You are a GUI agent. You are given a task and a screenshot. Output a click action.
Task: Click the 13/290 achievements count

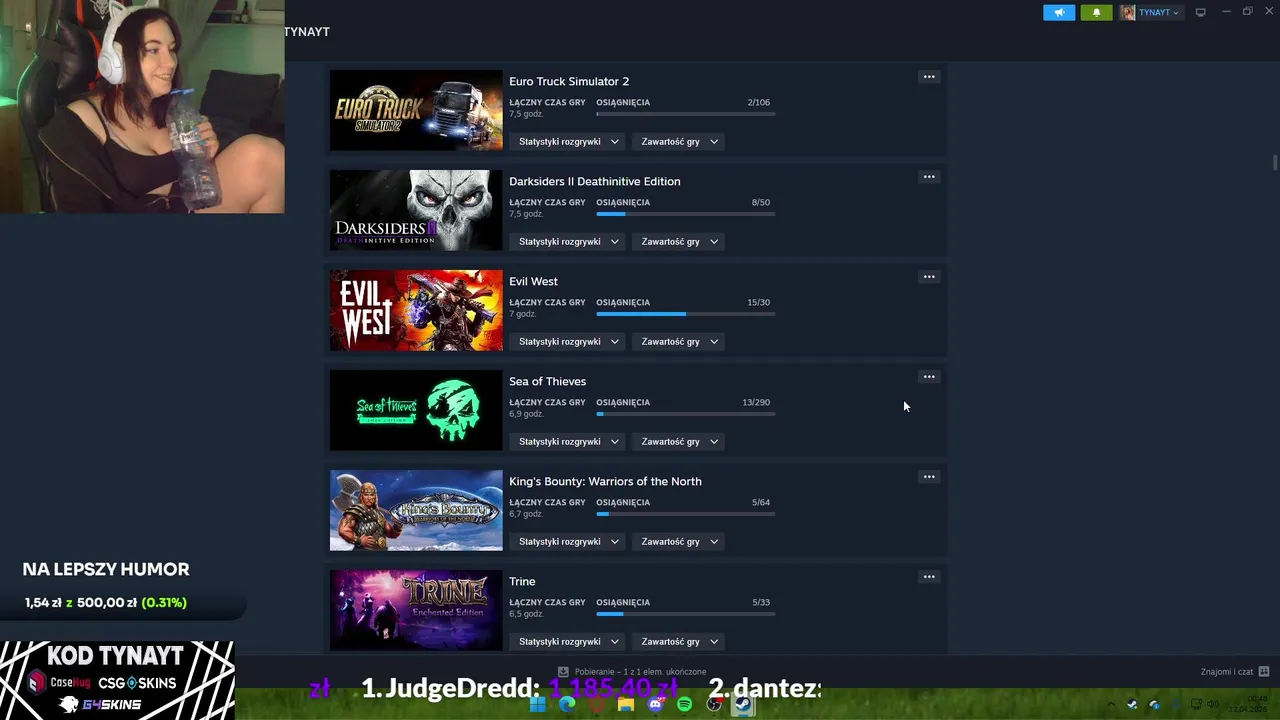point(756,402)
